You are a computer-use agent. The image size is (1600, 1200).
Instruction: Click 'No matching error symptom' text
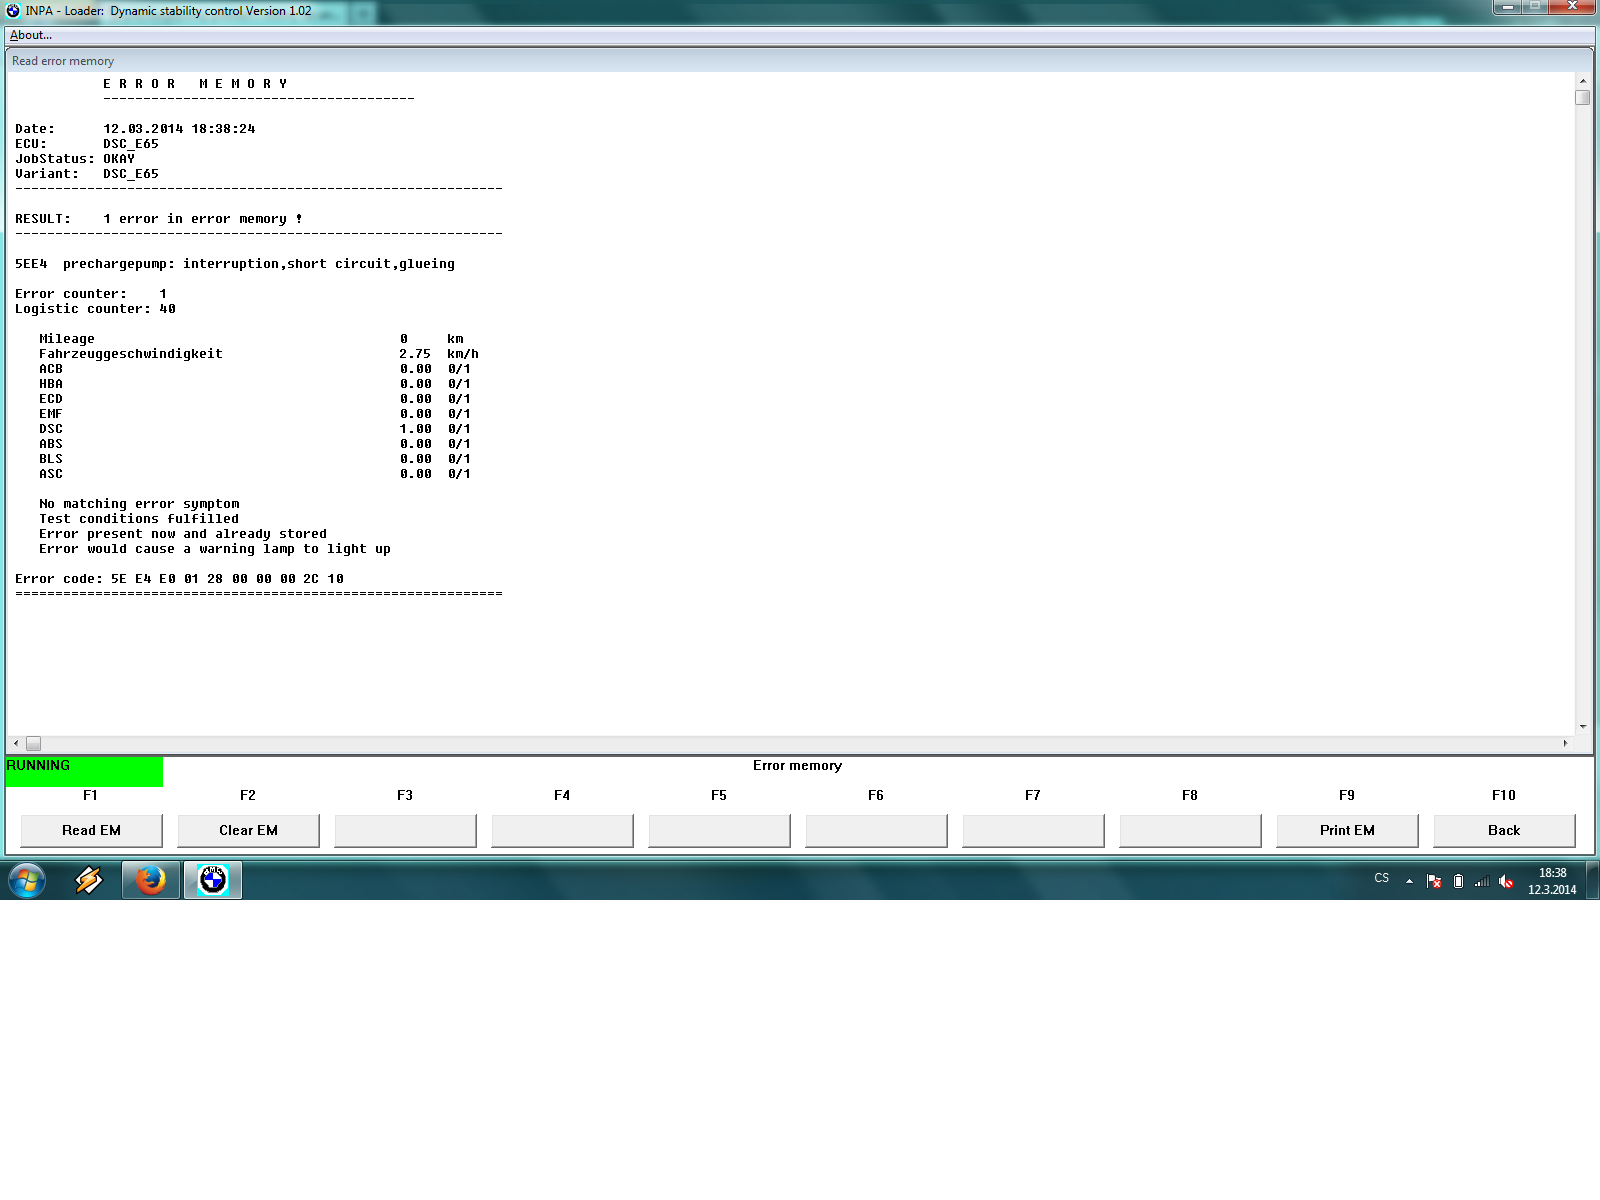pos(139,504)
